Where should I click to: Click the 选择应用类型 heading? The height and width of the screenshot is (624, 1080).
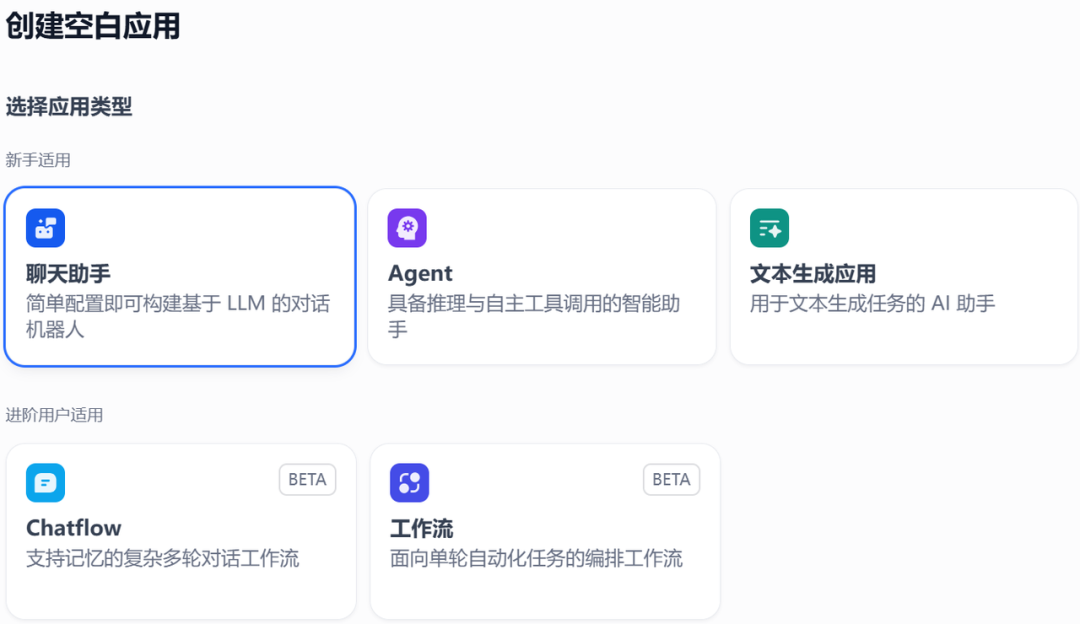(69, 107)
